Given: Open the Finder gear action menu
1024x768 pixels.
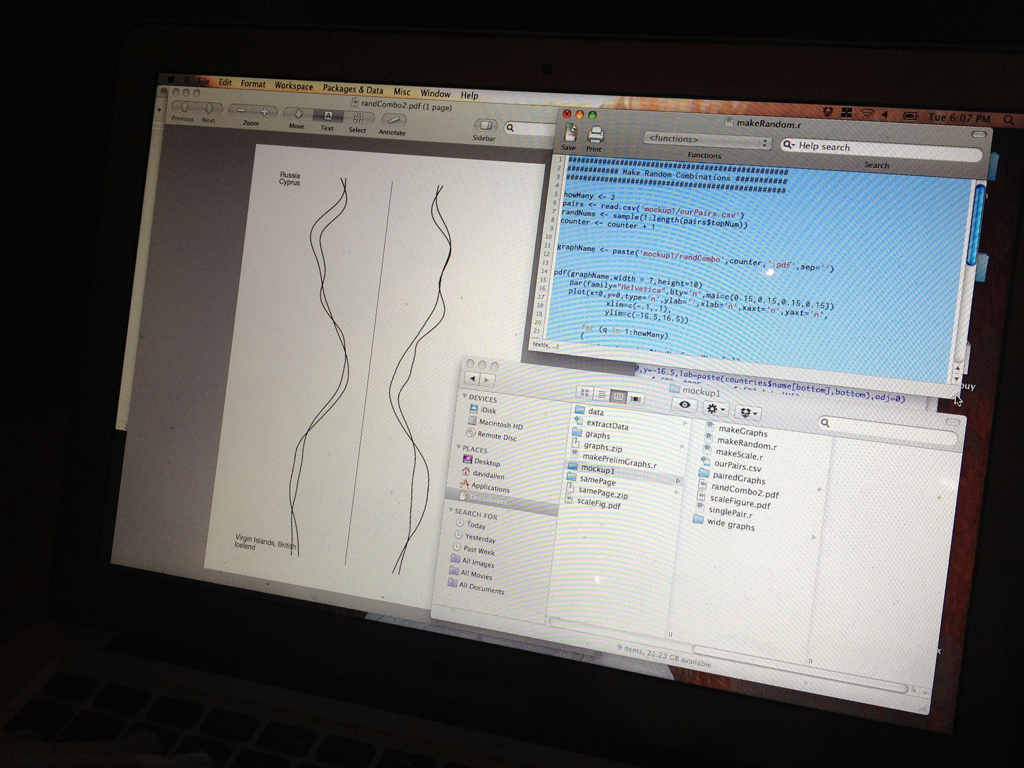Looking at the screenshot, I should tap(715, 409).
